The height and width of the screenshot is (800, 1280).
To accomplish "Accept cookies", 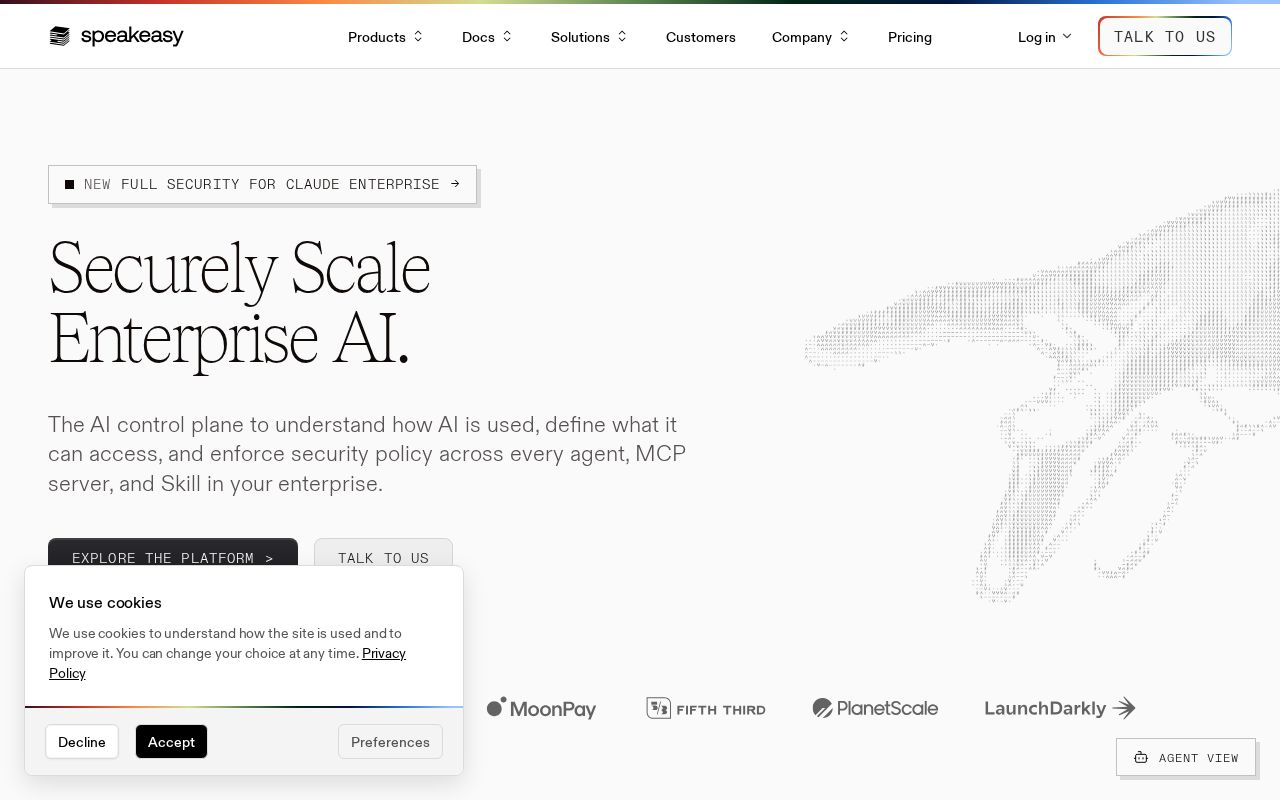I will coord(171,742).
